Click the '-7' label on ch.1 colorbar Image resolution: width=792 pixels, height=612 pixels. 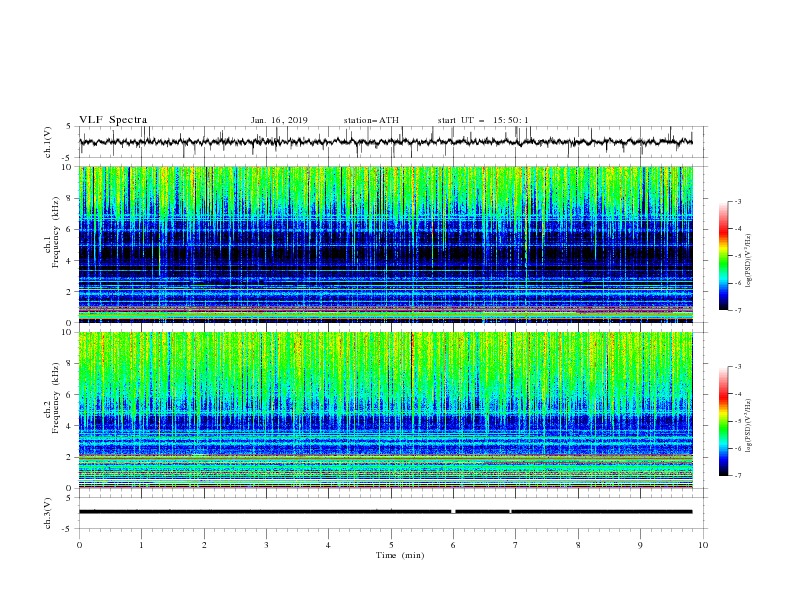pos(738,310)
